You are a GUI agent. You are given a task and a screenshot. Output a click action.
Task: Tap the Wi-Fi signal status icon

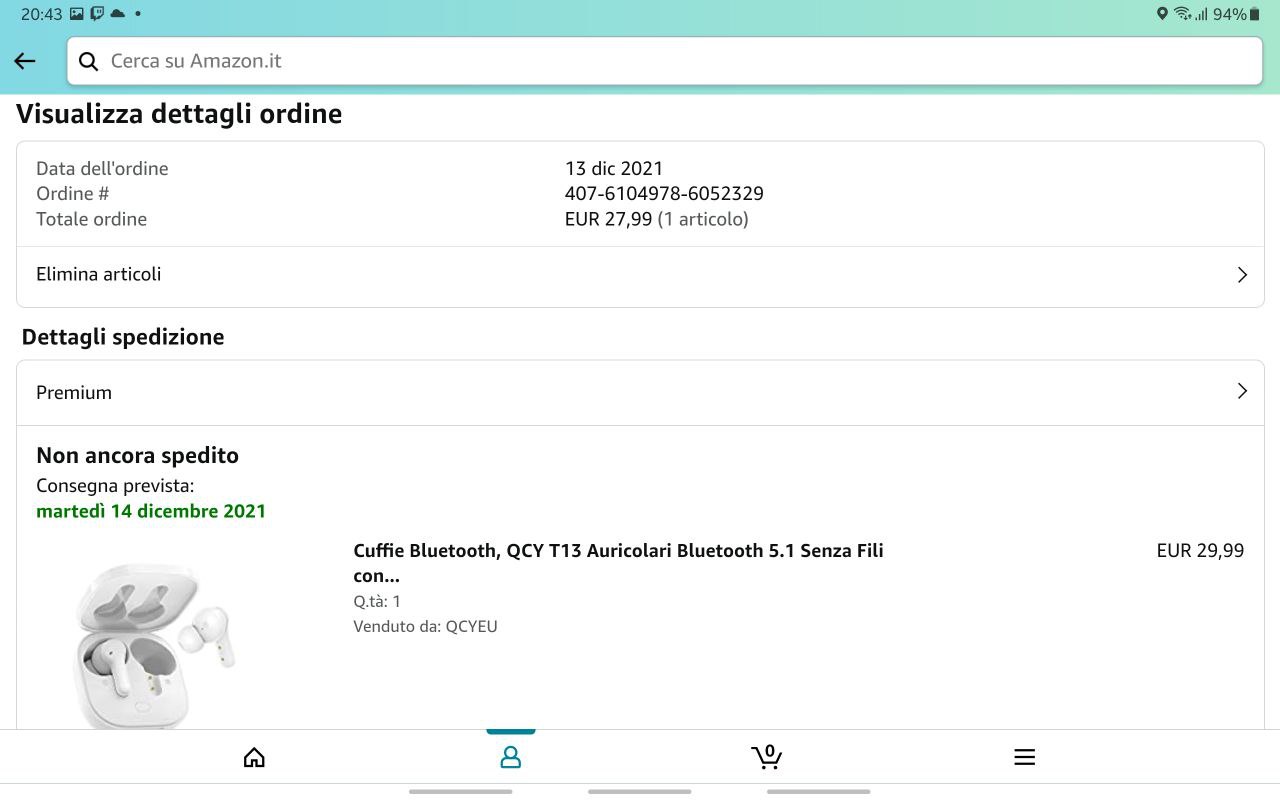coord(1183,14)
